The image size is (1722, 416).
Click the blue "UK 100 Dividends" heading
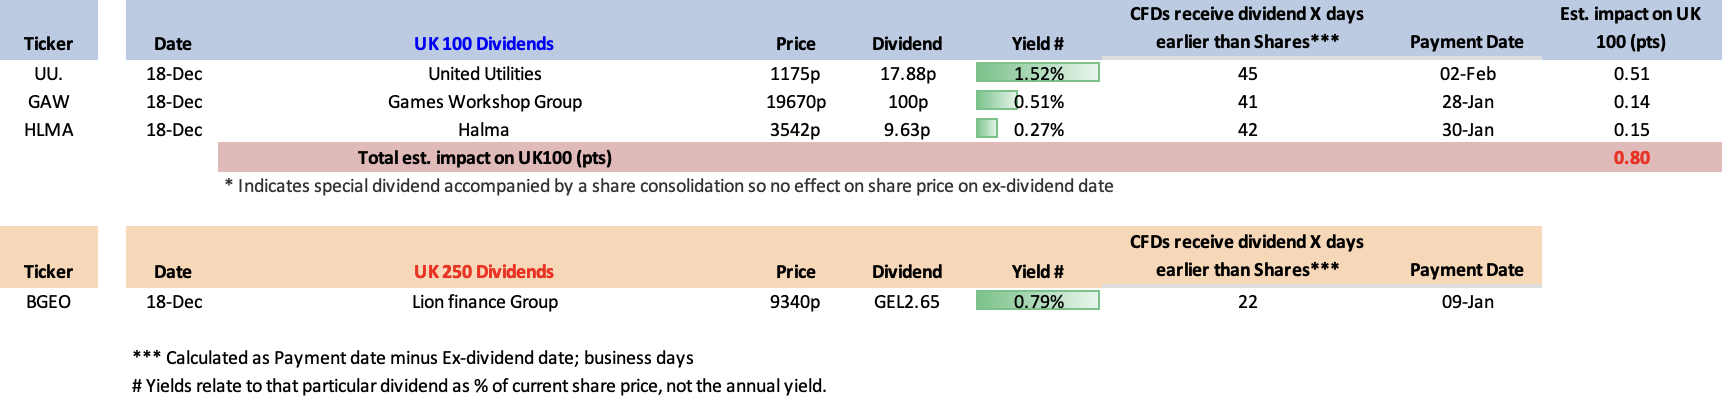click(484, 44)
